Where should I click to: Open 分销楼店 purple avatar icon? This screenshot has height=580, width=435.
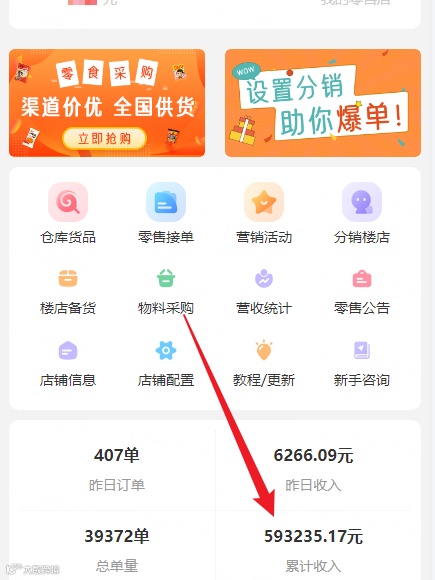[362, 202]
